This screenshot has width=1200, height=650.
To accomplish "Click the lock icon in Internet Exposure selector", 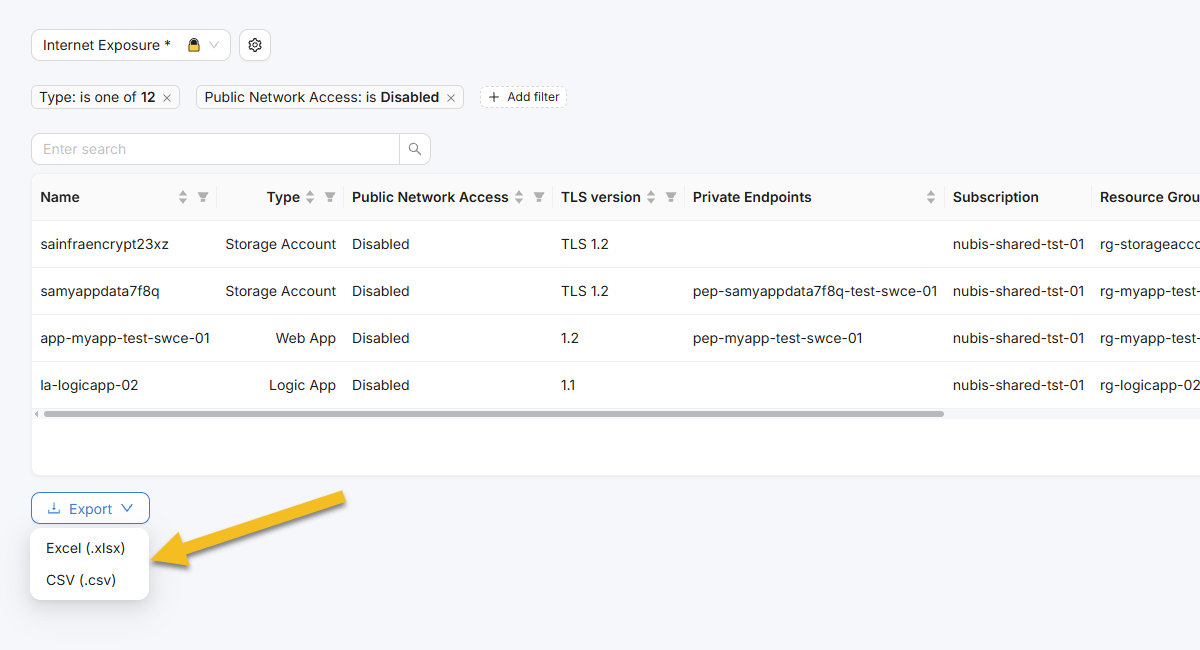I will pos(194,45).
